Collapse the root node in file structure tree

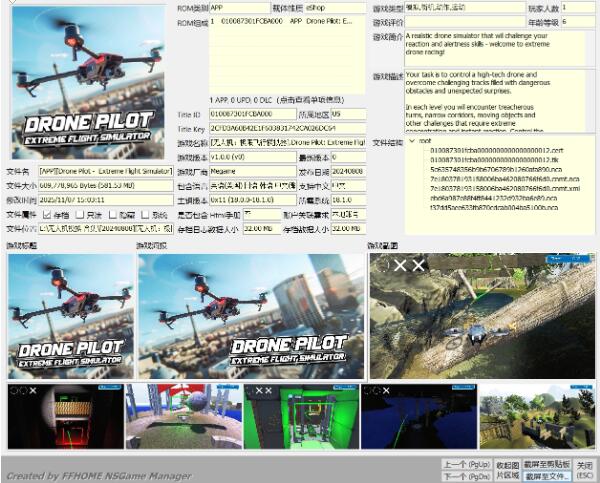pos(412,141)
